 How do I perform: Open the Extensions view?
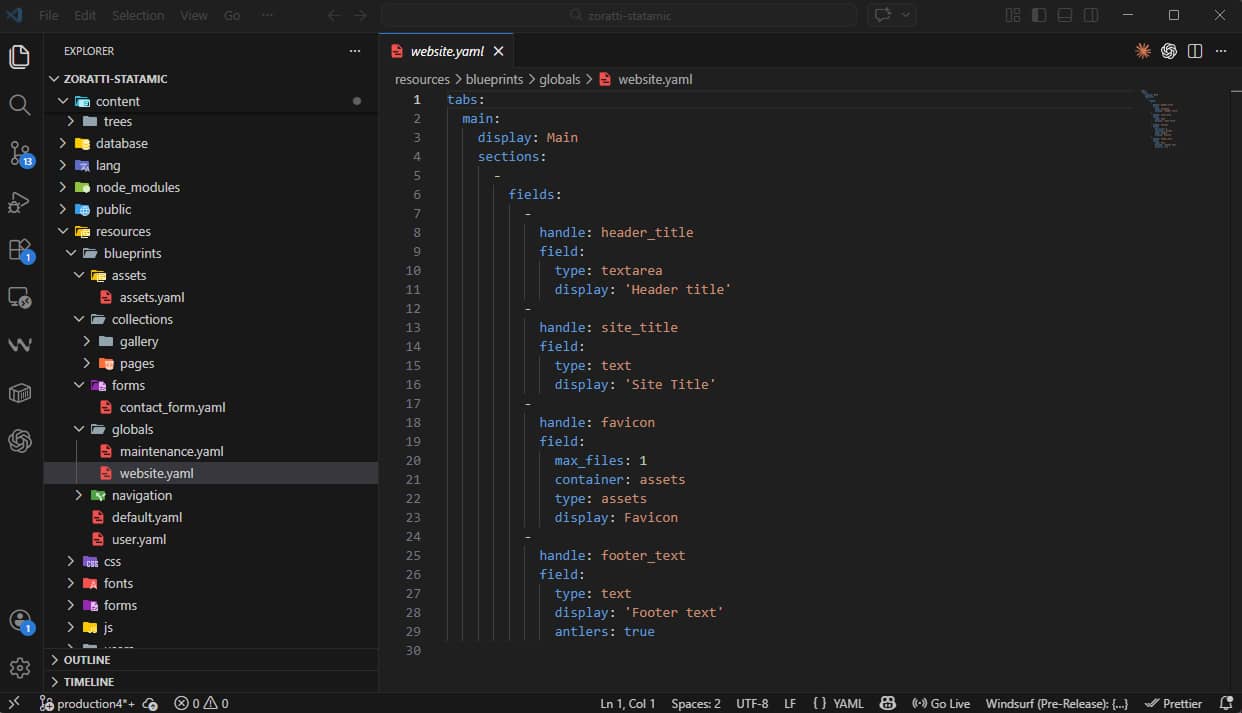pyautogui.click(x=20, y=249)
